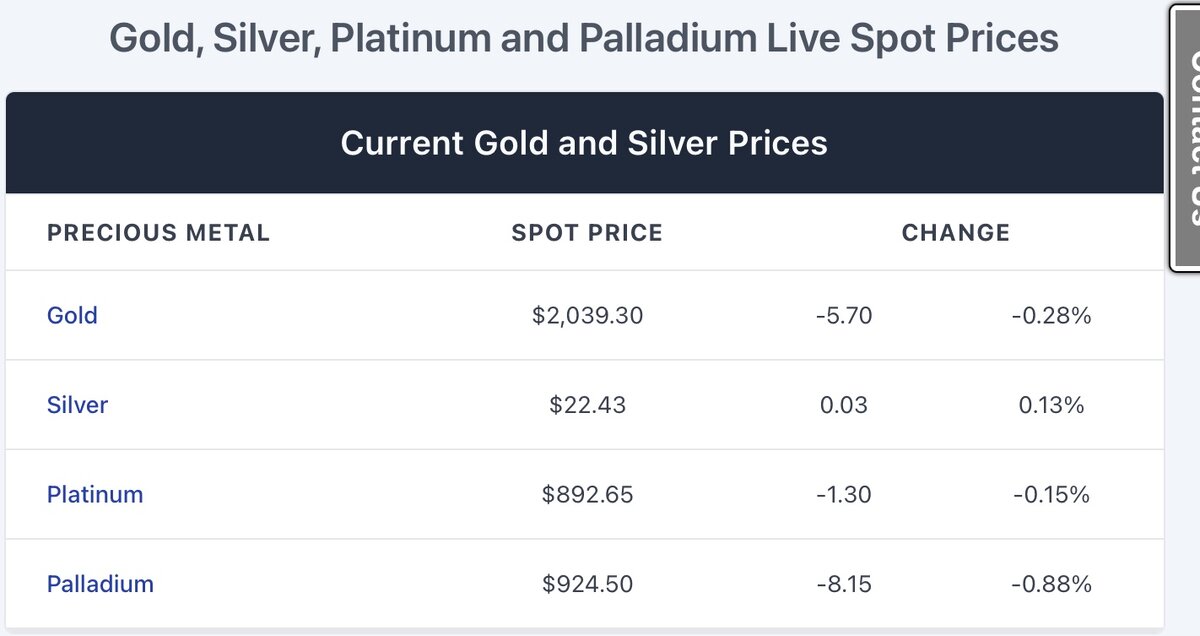Click the Silver spot price $22.43

pyautogui.click(x=587, y=405)
